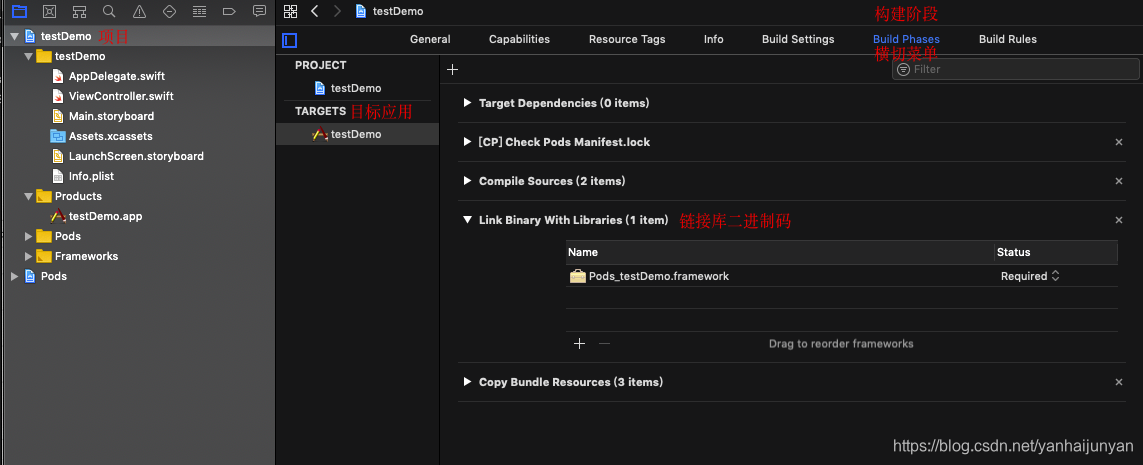The image size is (1143, 465).
Task: Open the Source Control navigator icon
Action: point(50,11)
